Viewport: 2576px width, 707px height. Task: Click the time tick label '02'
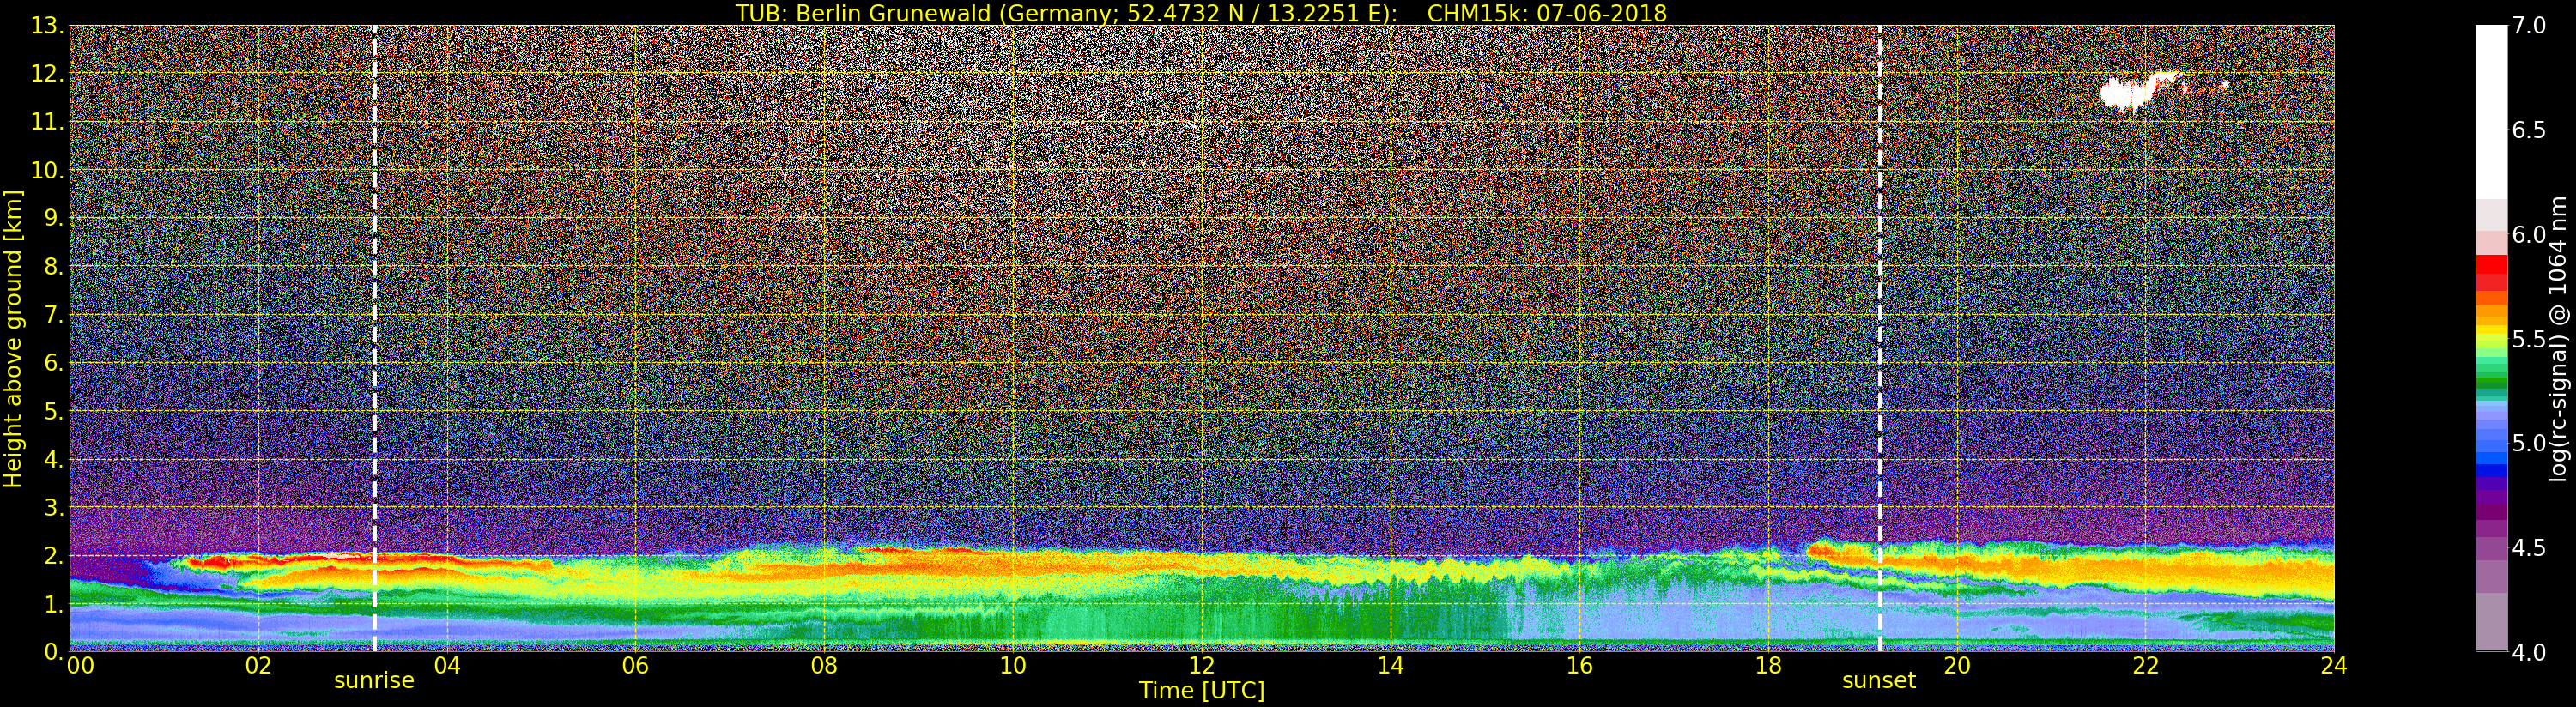[x=258, y=666]
